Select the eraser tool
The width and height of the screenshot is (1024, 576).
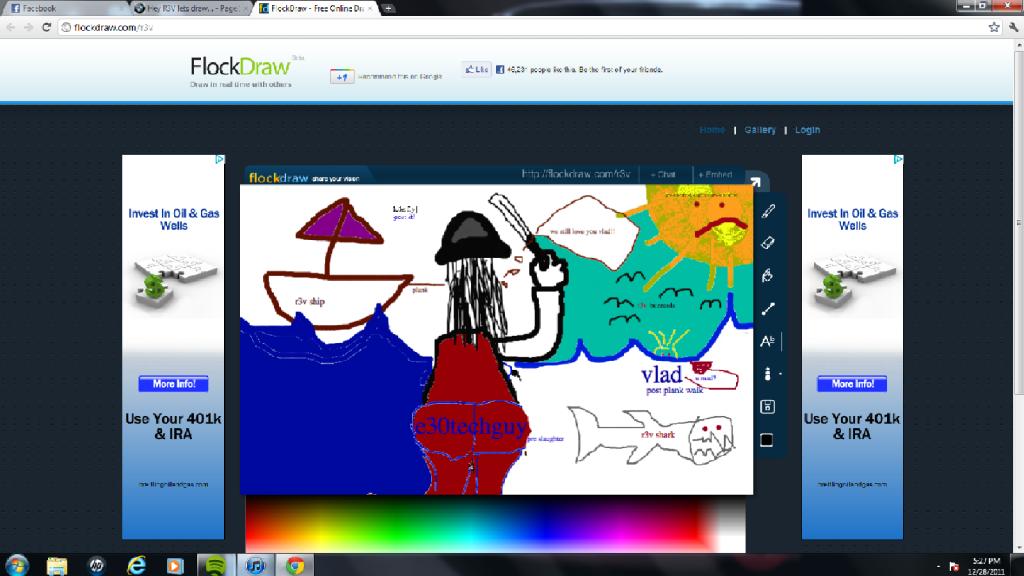coord(768,243)
